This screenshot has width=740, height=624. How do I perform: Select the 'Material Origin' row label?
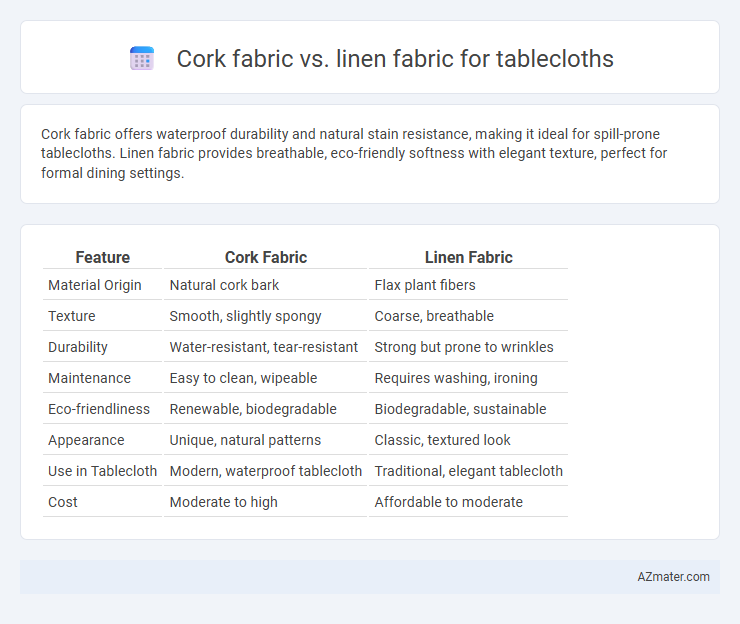pos(95,285)
